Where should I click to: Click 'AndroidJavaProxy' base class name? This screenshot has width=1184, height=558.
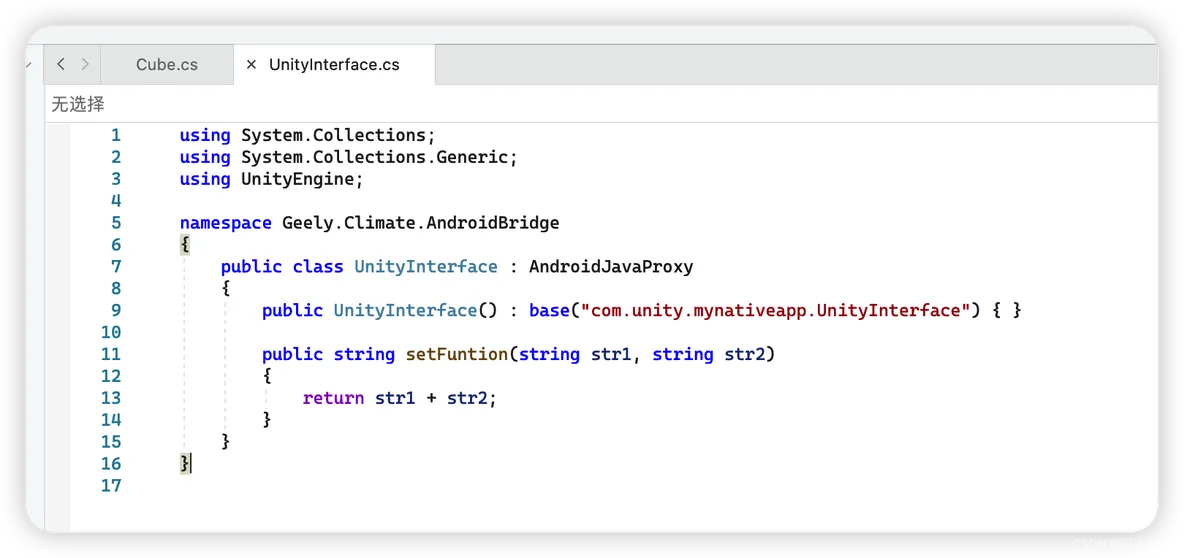click(x=611, y=267)
